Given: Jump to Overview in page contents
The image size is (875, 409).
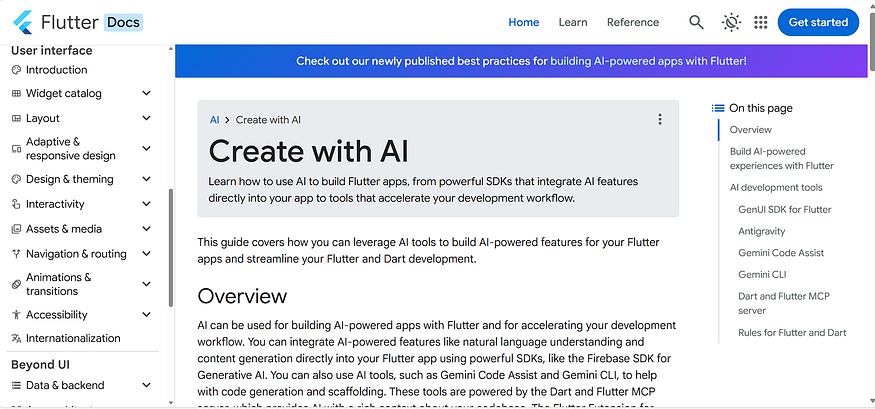Looking at the screenshot, I should (x=751, y=130).
